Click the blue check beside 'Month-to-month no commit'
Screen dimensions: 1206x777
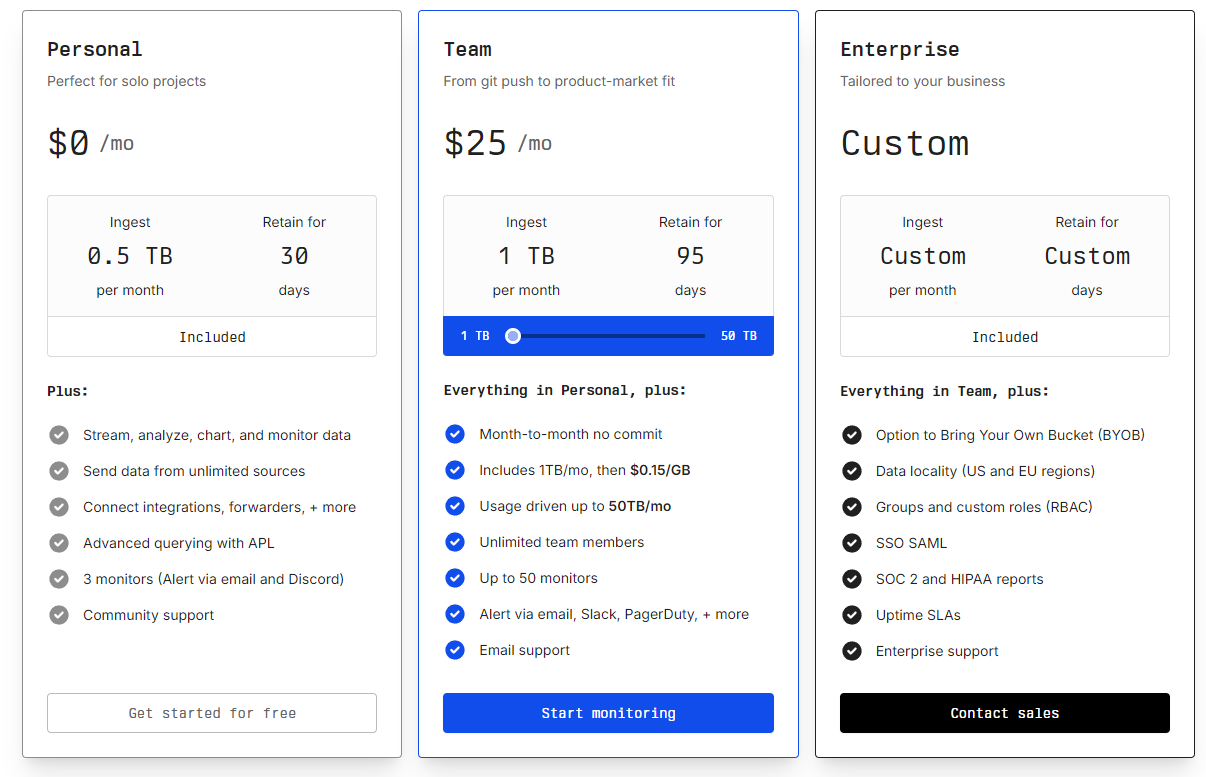(x=455, y=434)
